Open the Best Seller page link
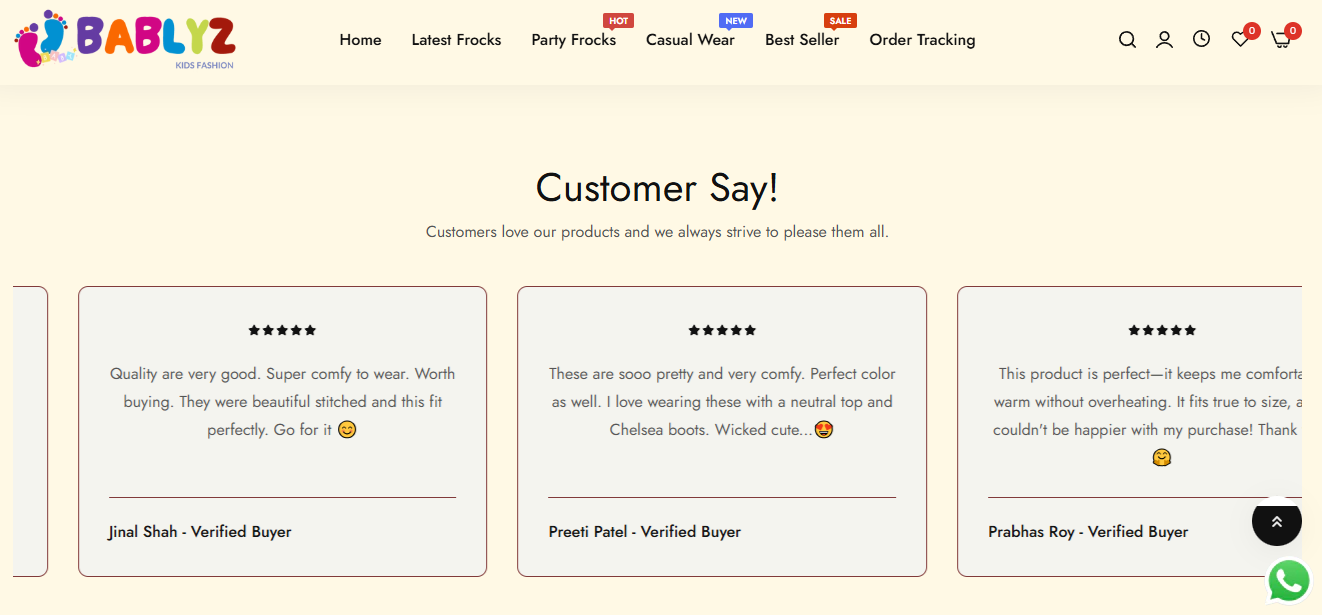This screenshot has width=1322, height=615. point(802,40)
